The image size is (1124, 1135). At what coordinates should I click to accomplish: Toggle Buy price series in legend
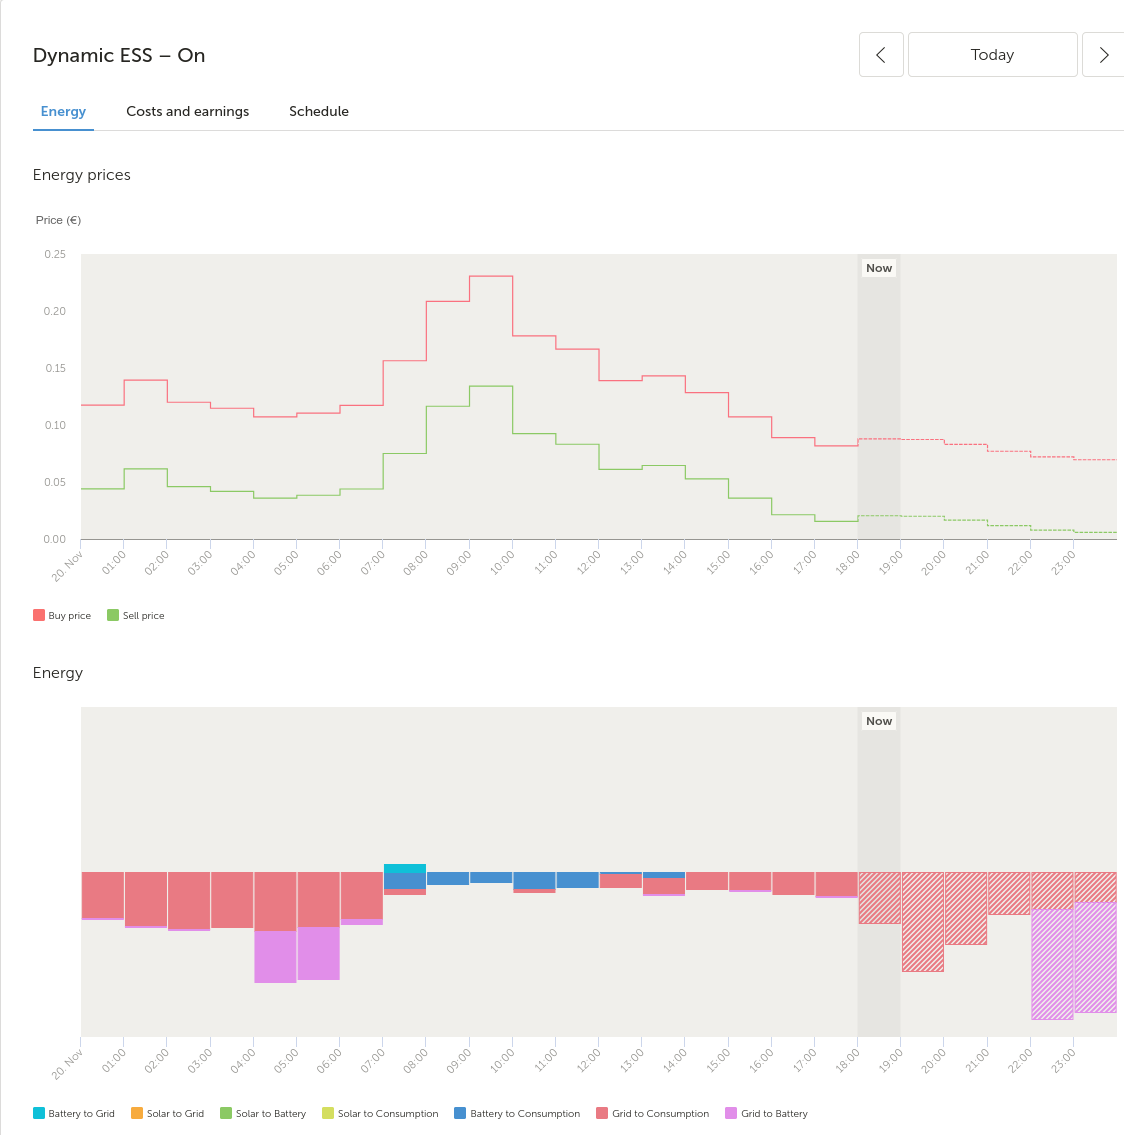[x=62, y=615]
